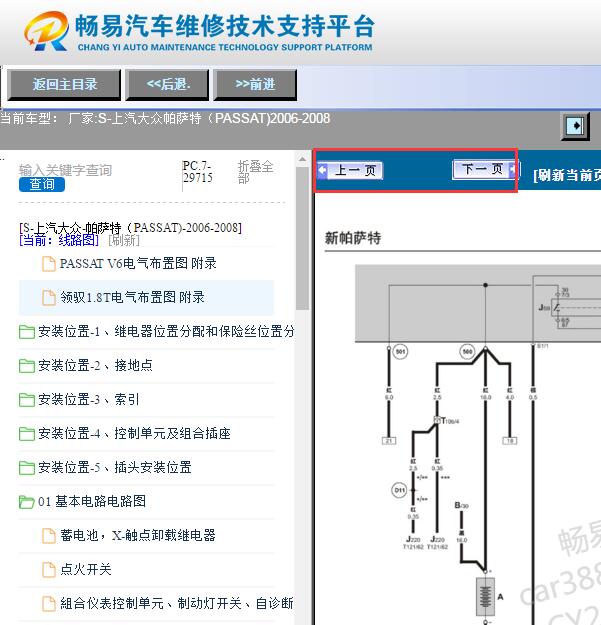Open 組合仪表控制单元、制动灯开关 diagram

tap(177, 603)
